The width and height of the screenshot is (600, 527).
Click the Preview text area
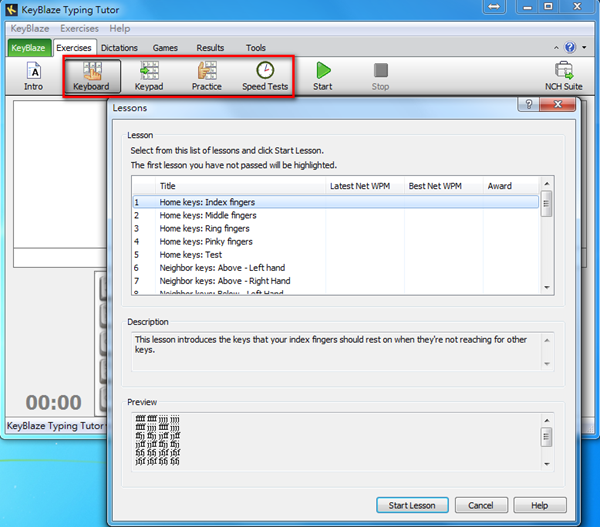click(x=336, y=442)
